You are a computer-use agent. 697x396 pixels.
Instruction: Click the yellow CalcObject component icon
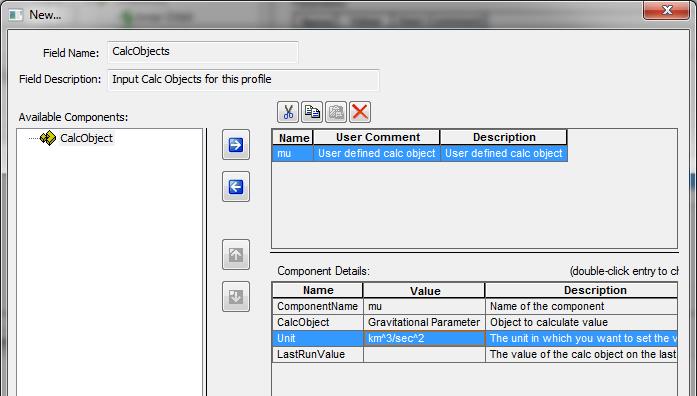tap(48, 138)
